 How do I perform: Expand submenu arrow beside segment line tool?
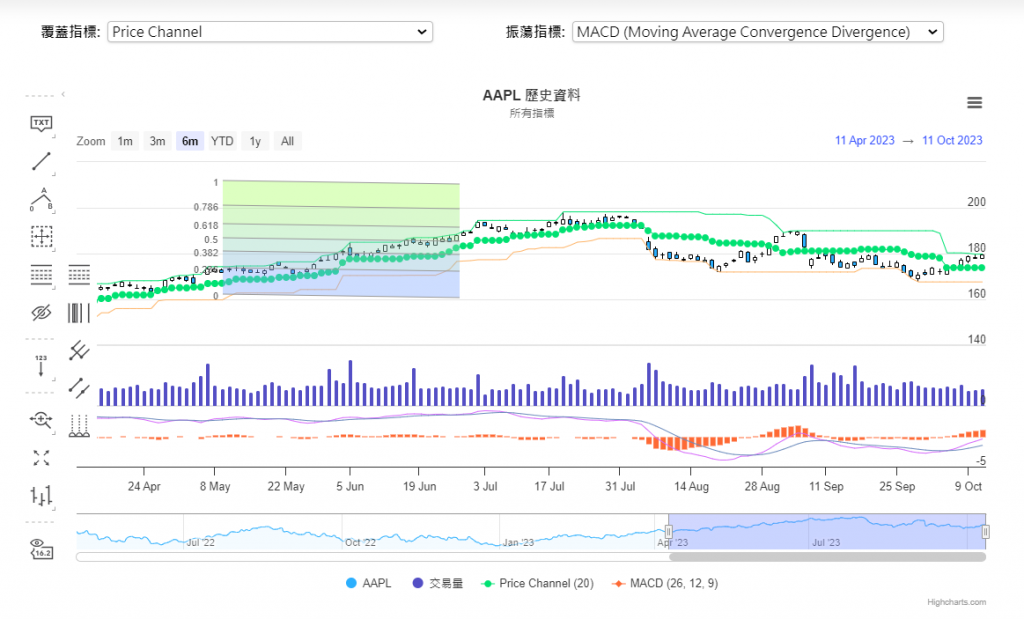54,174
